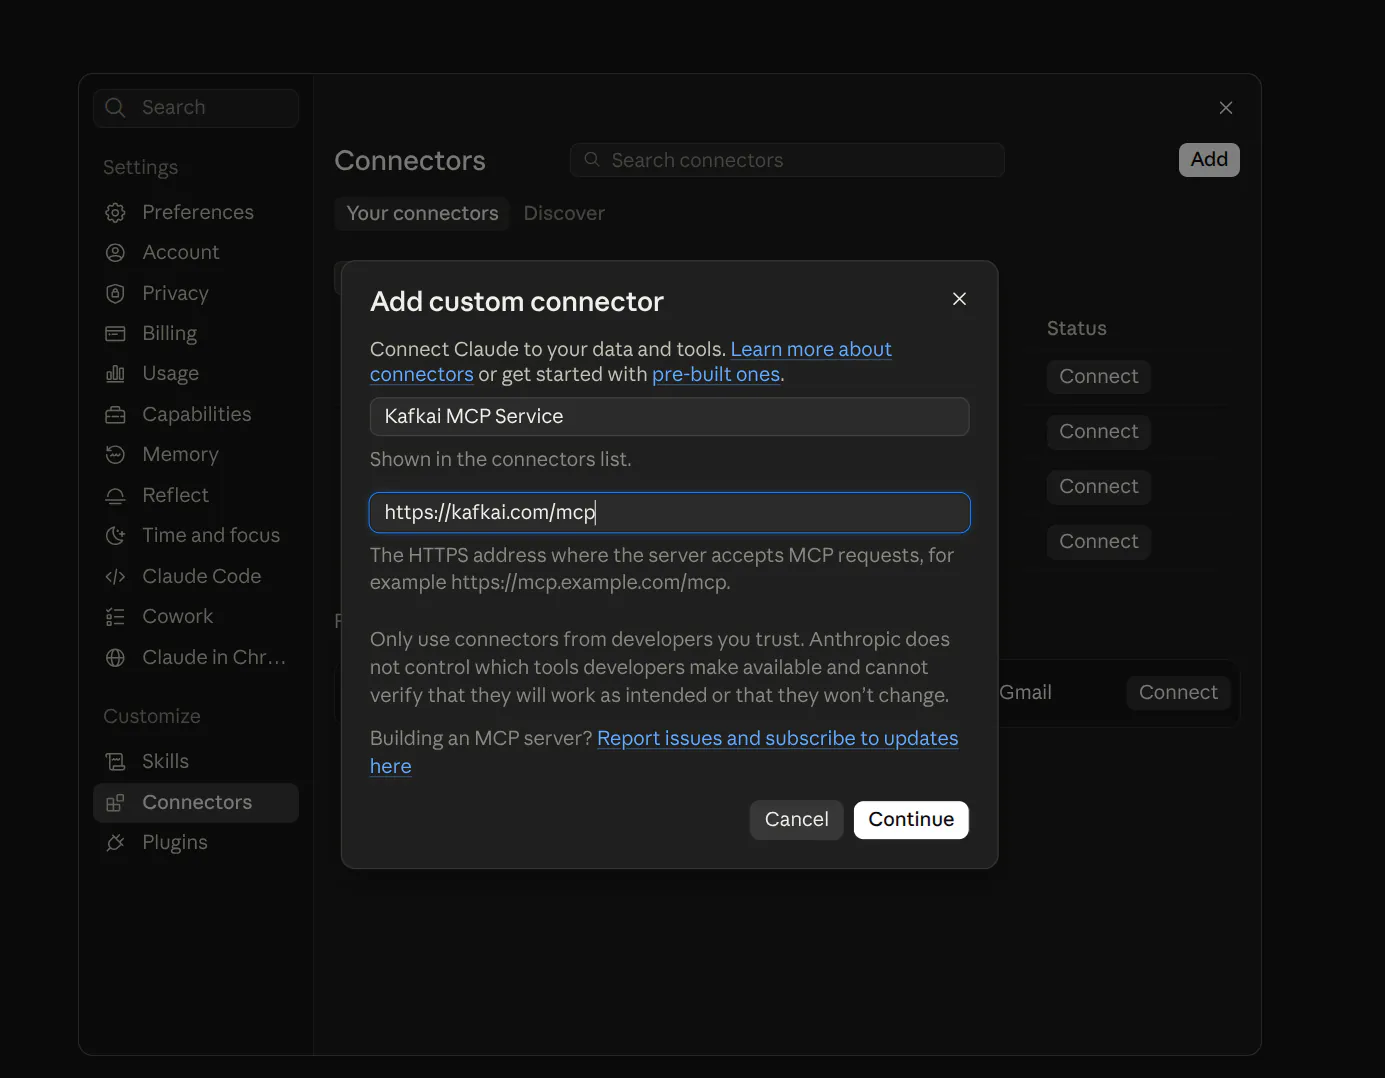Open Claude Code settings
1385x1078 pixels.
click(x=196, y=576)
